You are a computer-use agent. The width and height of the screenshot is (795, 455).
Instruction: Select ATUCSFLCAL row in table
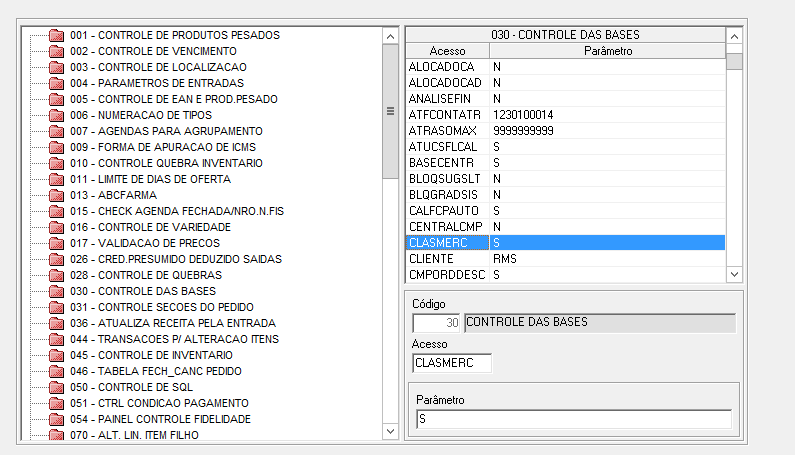(x=565, y=147)
